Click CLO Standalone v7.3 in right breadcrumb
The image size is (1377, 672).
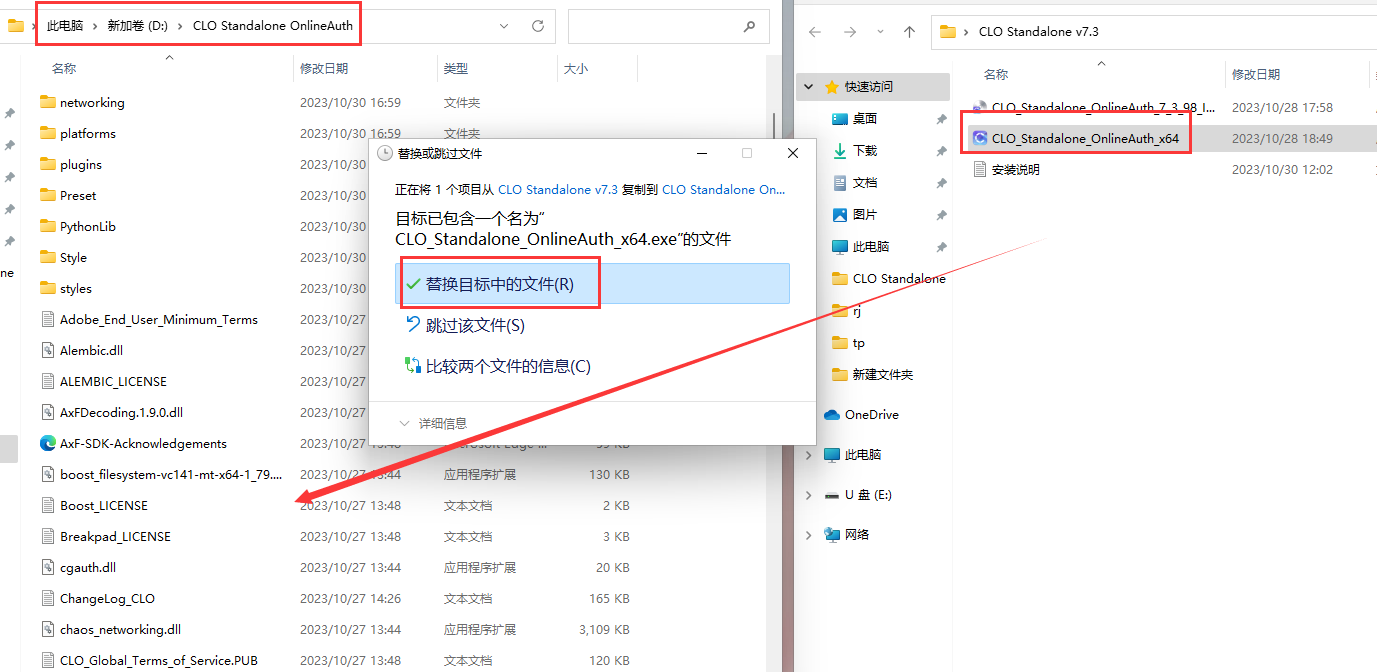click(x=1038, y=31)
